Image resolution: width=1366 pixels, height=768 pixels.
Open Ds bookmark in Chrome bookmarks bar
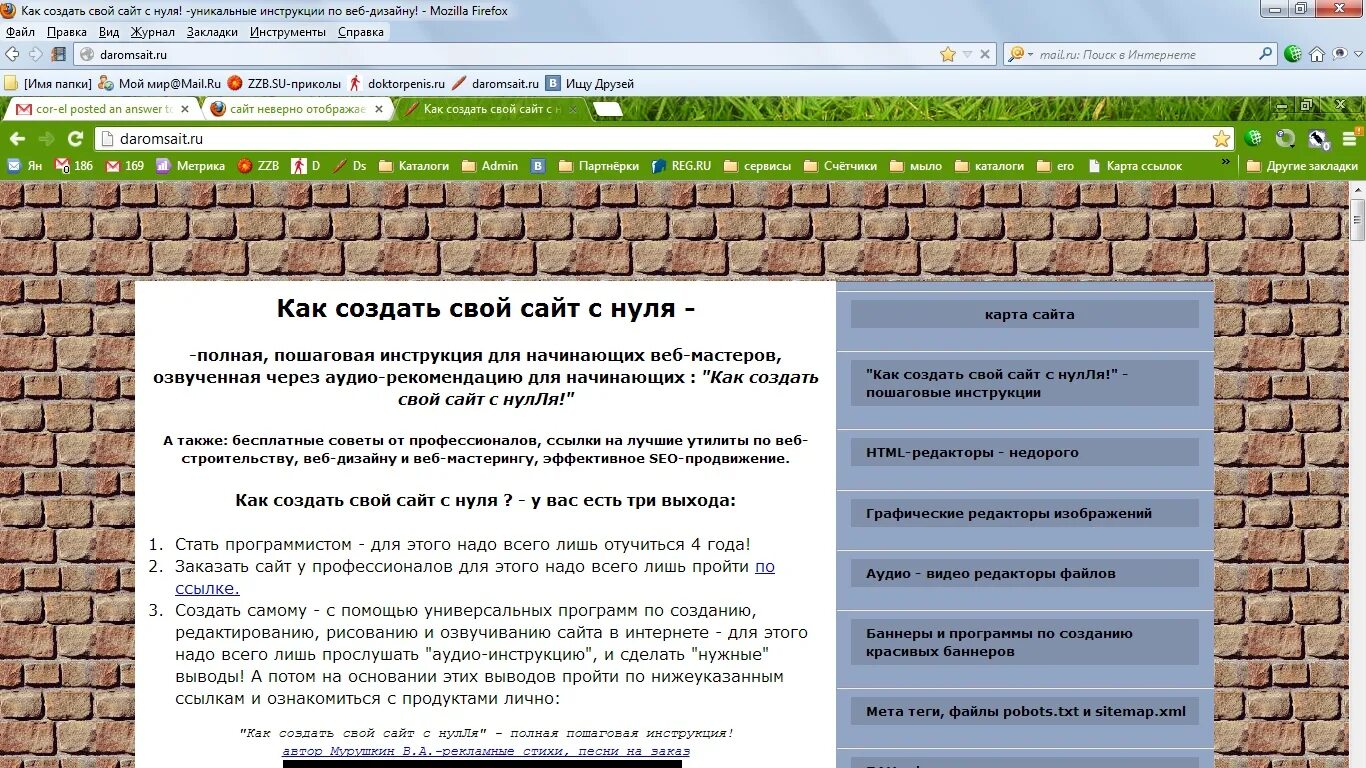(x=349, y=166)
